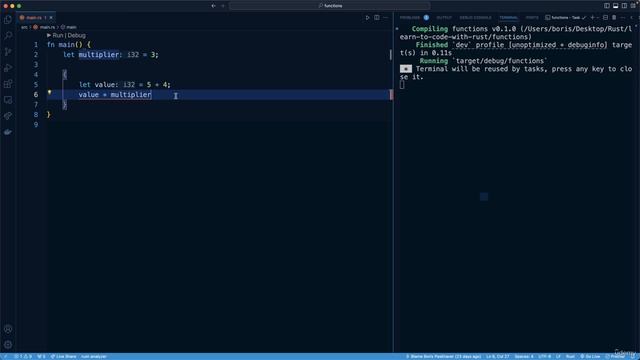
Task: Toggle secondary sidebar layout icon
Action: pyautogui.click(x=624, y=6)
